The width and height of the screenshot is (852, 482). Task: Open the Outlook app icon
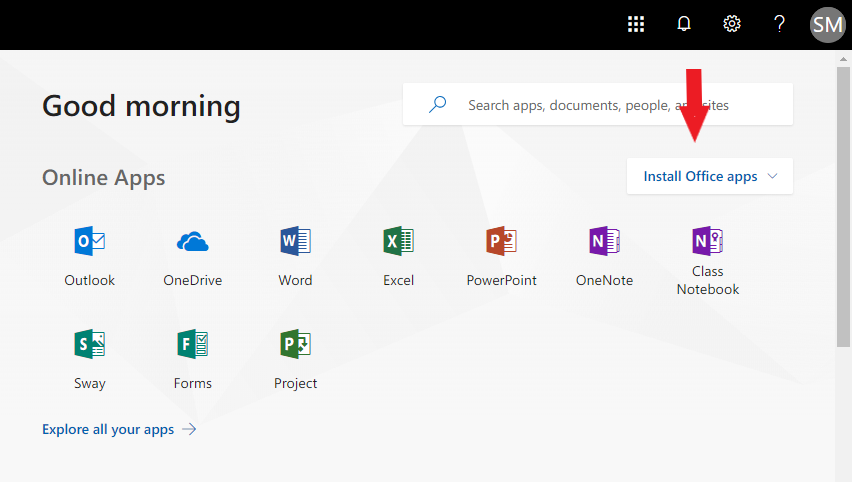coord(90,242)
